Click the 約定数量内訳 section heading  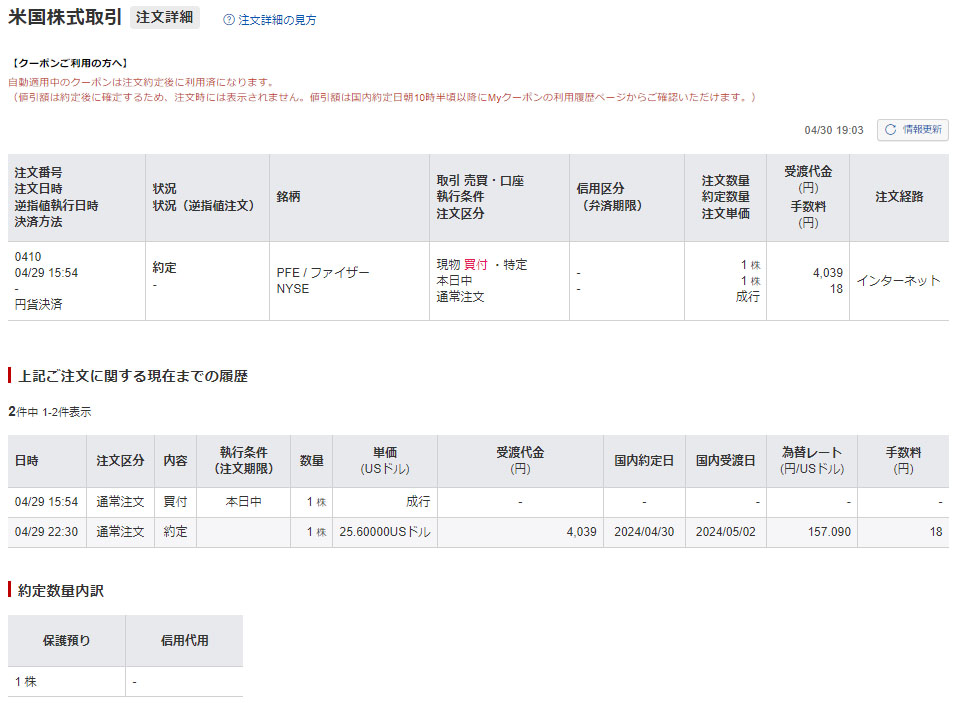tap(60, 591)
